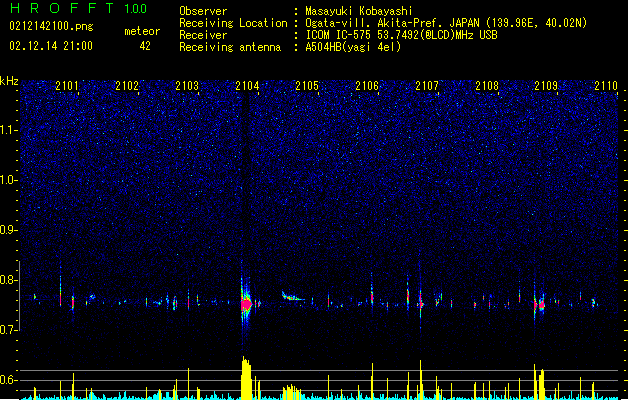Click the 2106 time marker
The width and height of the screenshot is (629, 400).
(x=367, y=85)
